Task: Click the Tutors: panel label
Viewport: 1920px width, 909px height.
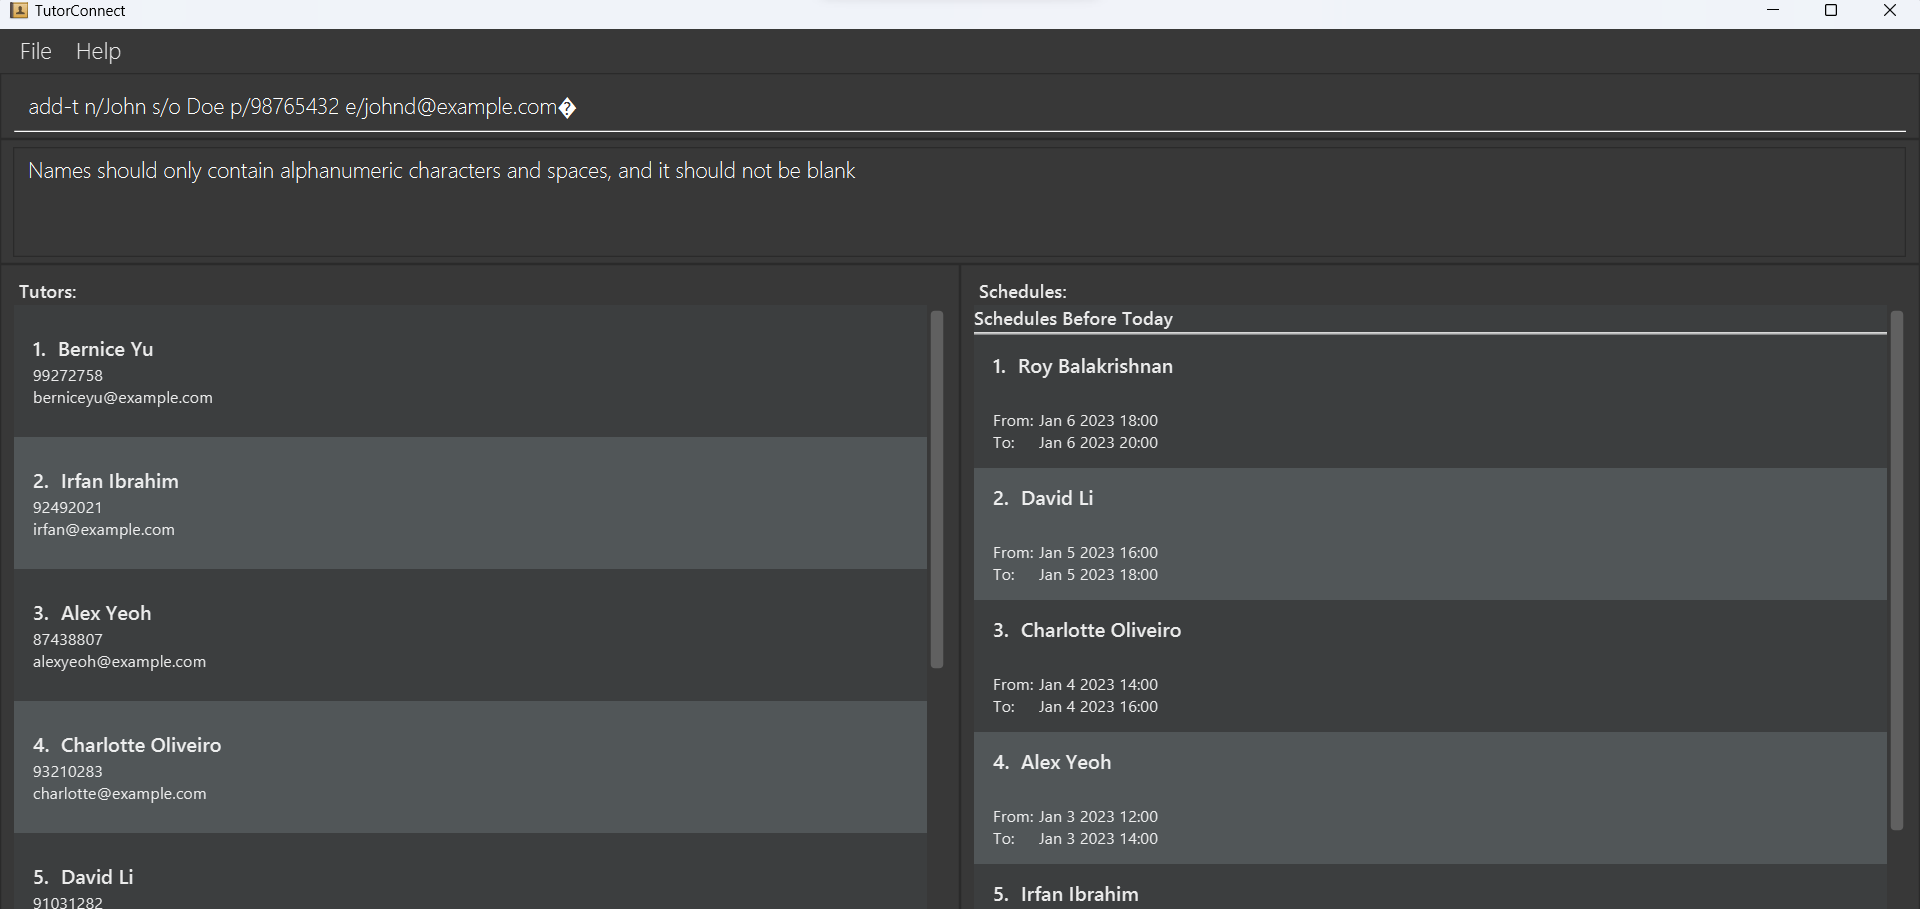Action: click(47, 292)
